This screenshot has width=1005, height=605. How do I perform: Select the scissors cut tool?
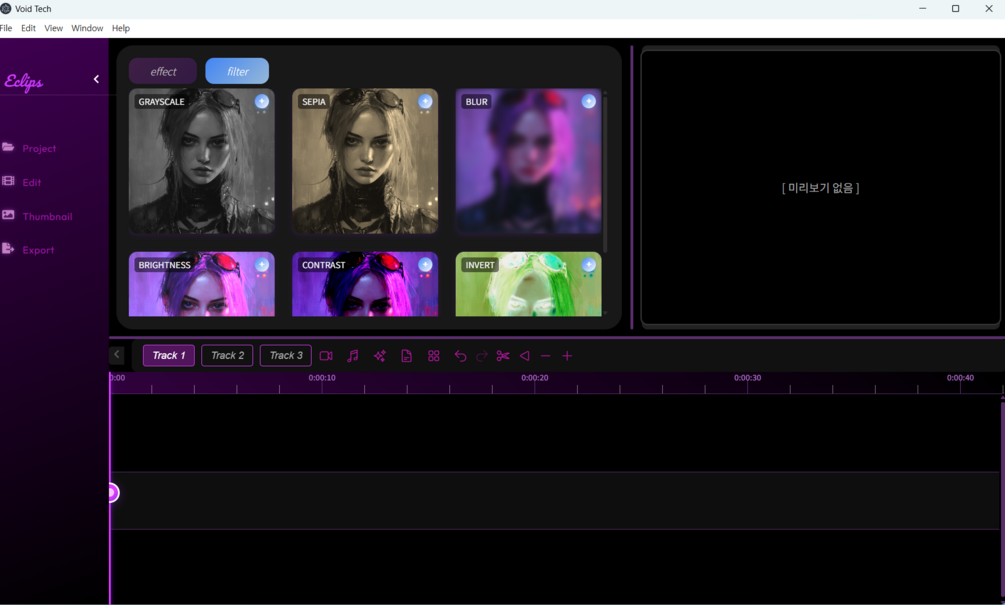[x=503, y=356]
